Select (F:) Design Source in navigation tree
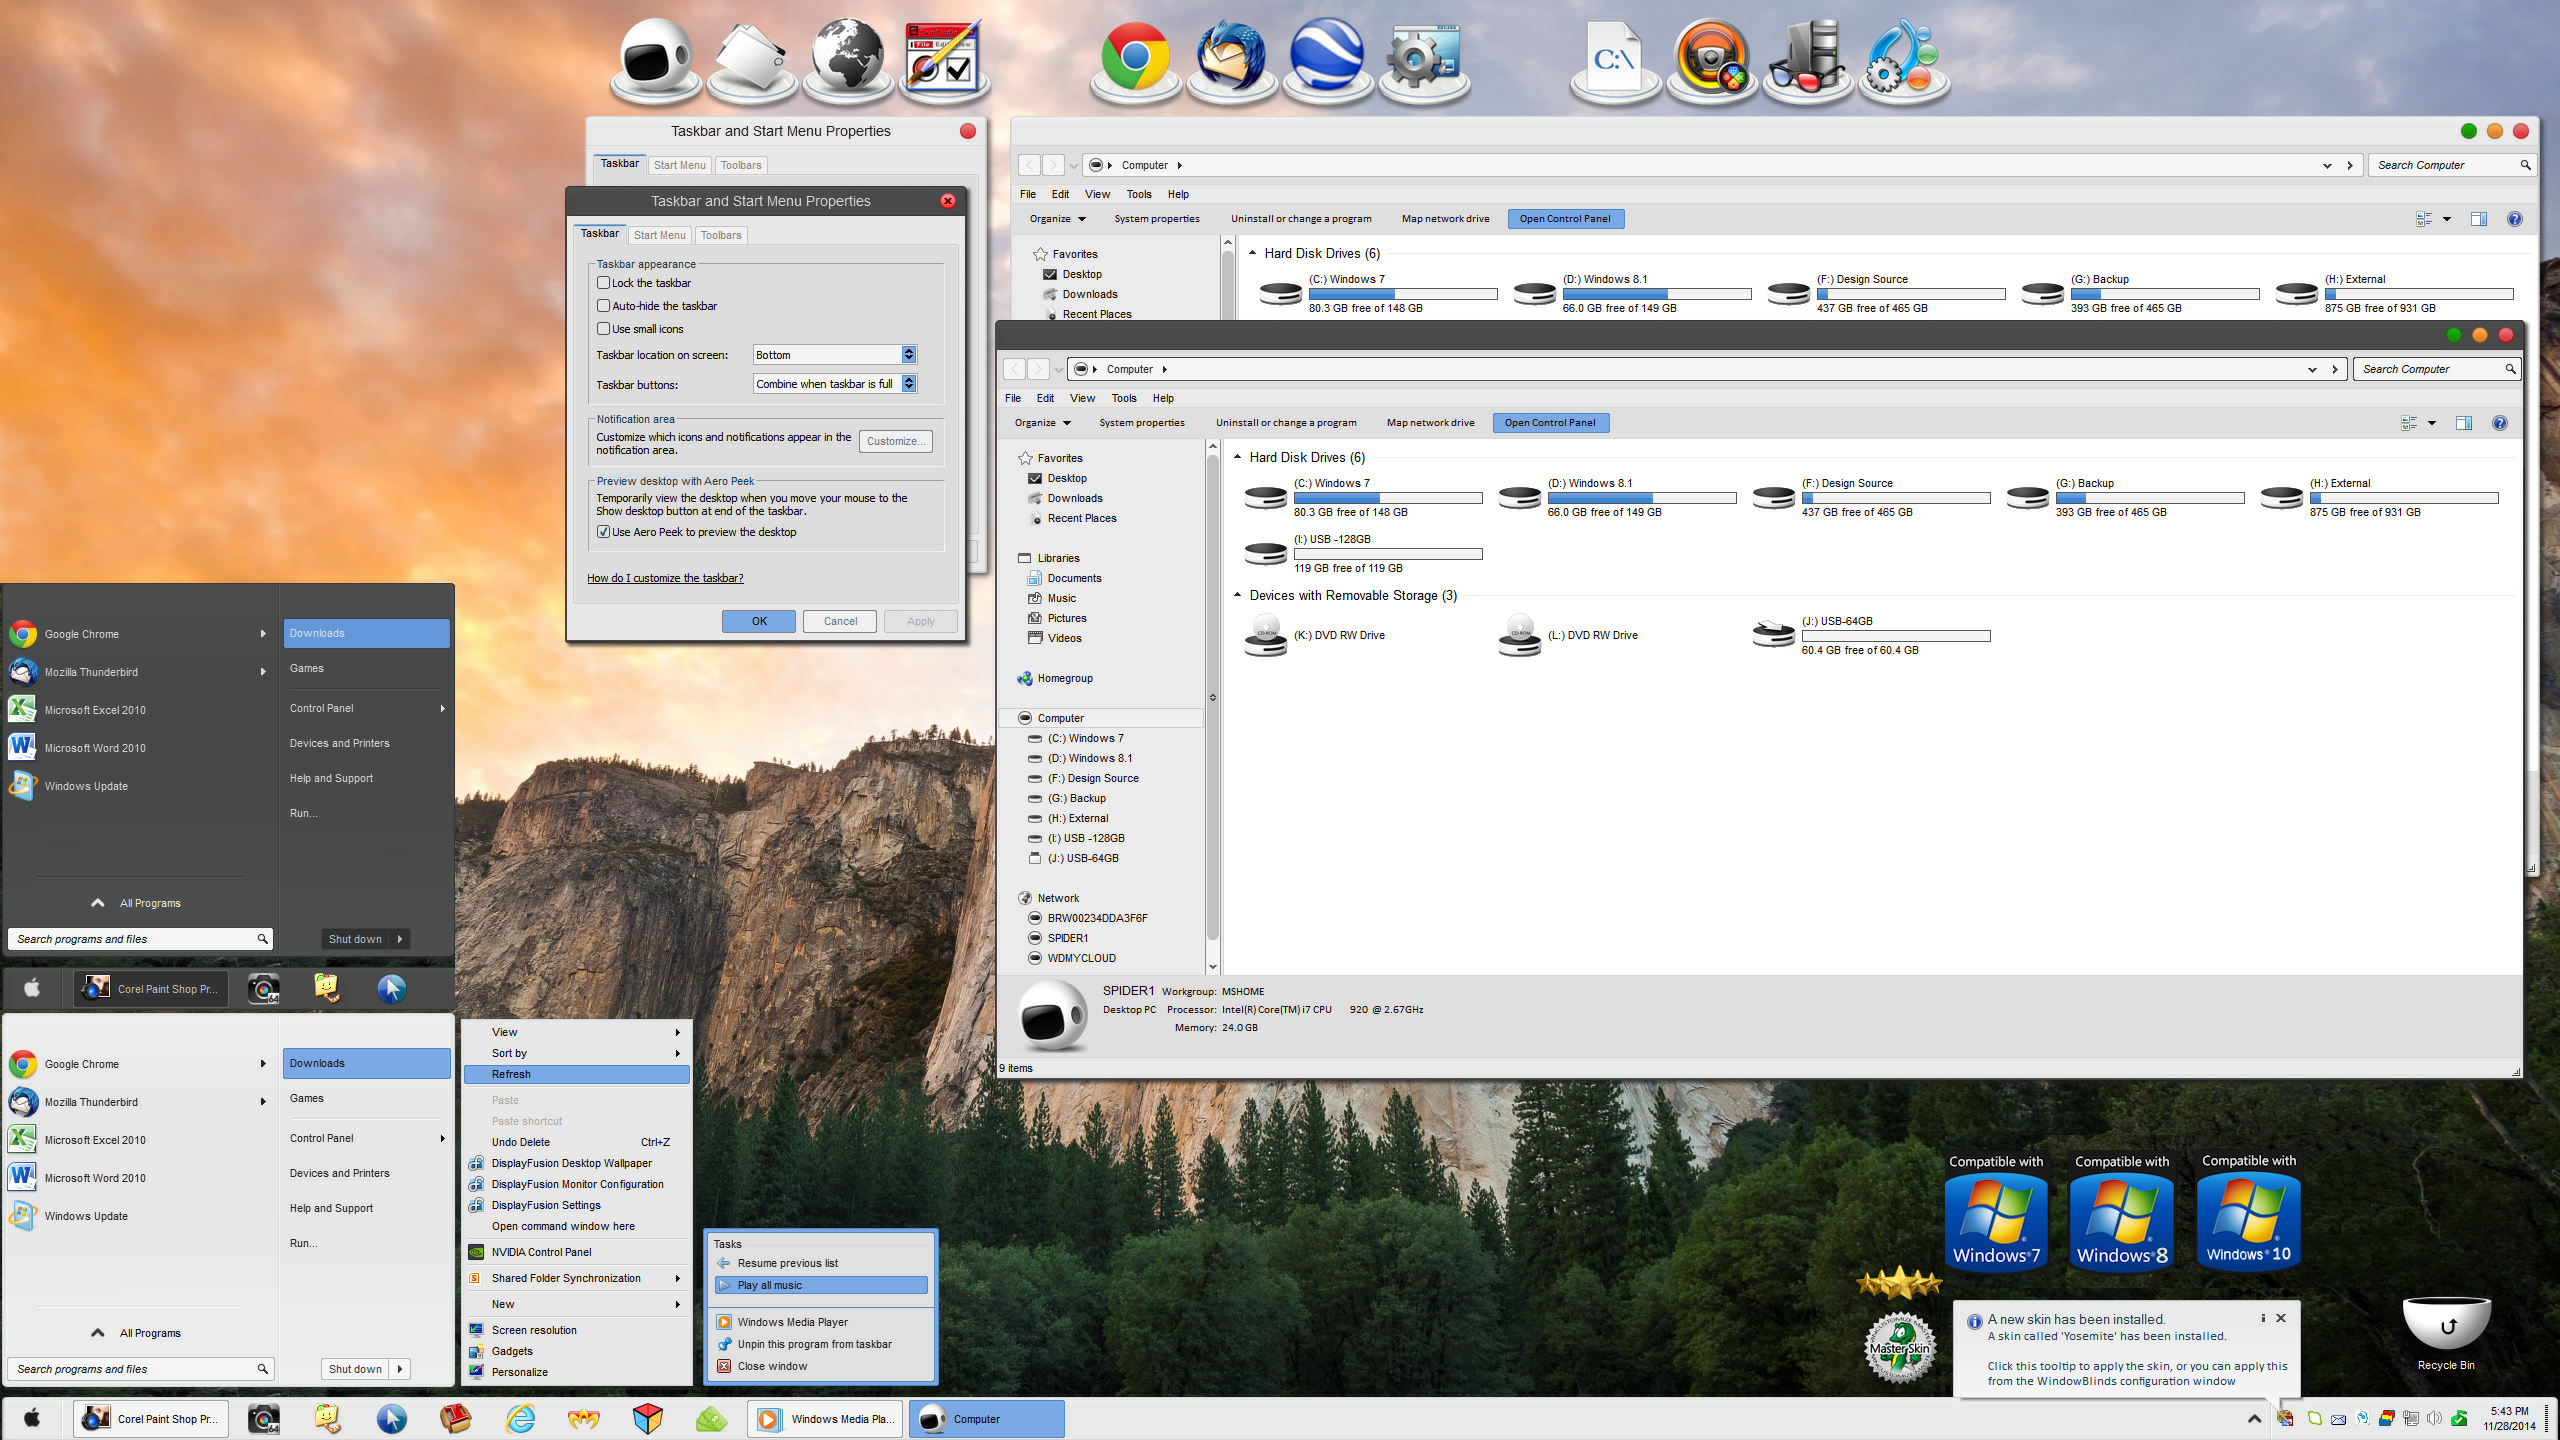The width and height of the screenshot is (2560, 1440). point(1093,778)
